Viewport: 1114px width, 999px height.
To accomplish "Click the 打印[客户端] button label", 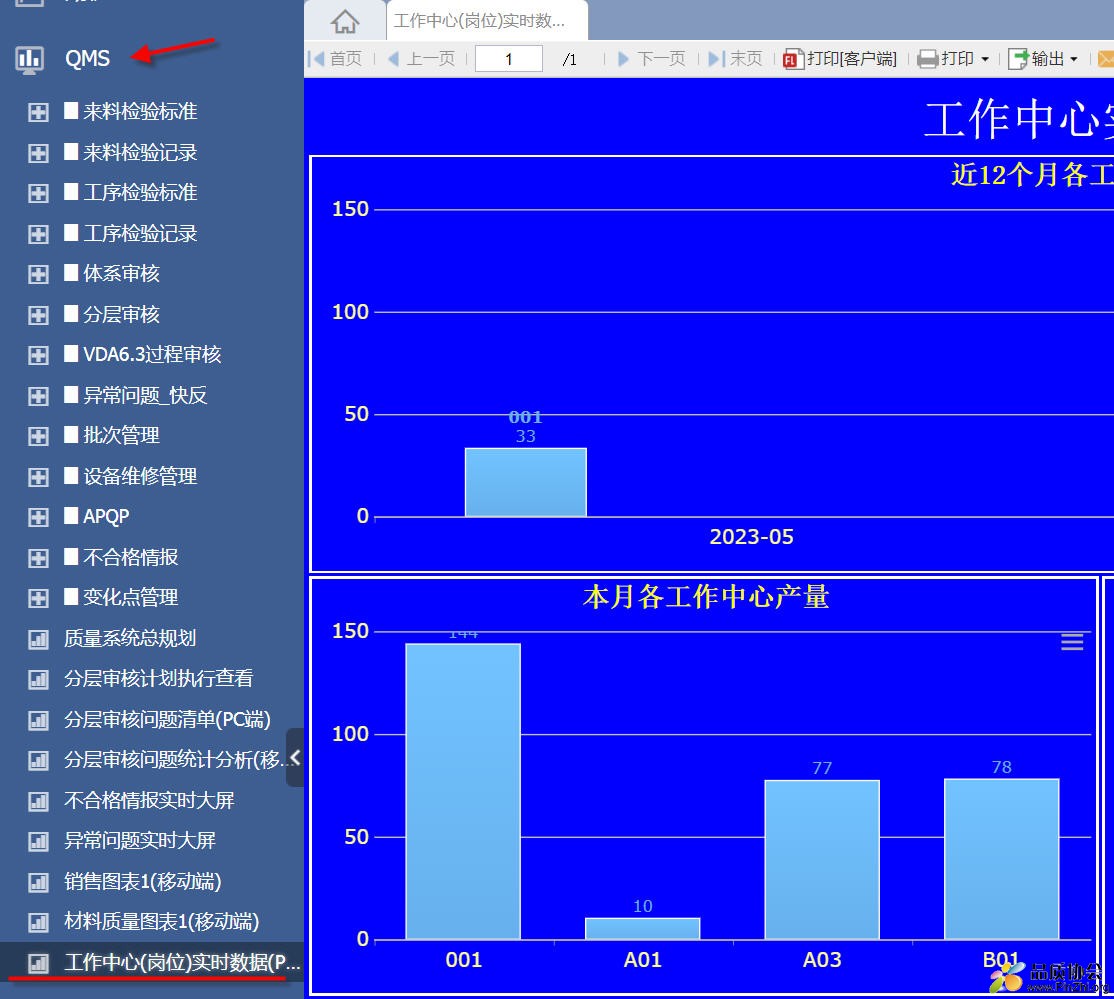I will (852, 59).
